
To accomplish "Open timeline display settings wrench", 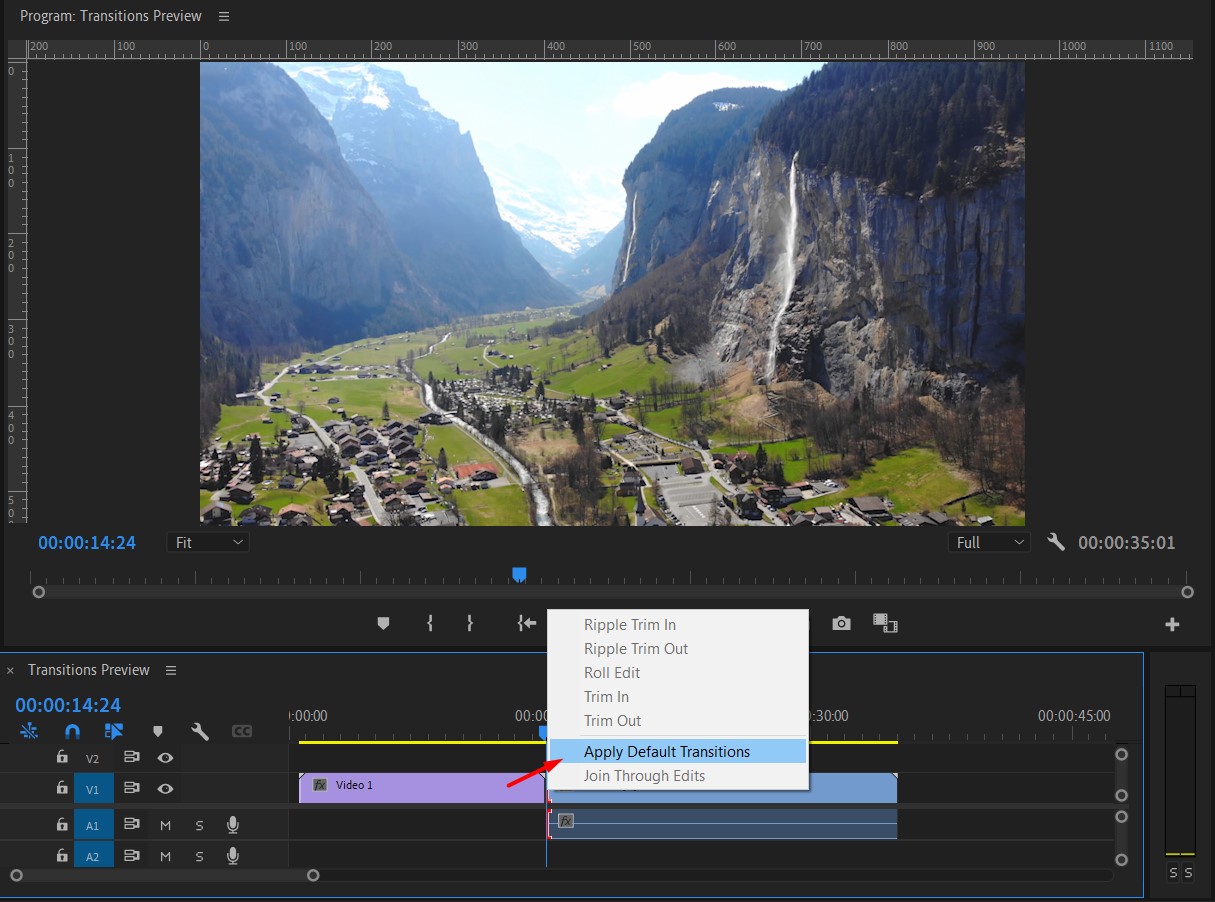I will [x=200, y=731].
